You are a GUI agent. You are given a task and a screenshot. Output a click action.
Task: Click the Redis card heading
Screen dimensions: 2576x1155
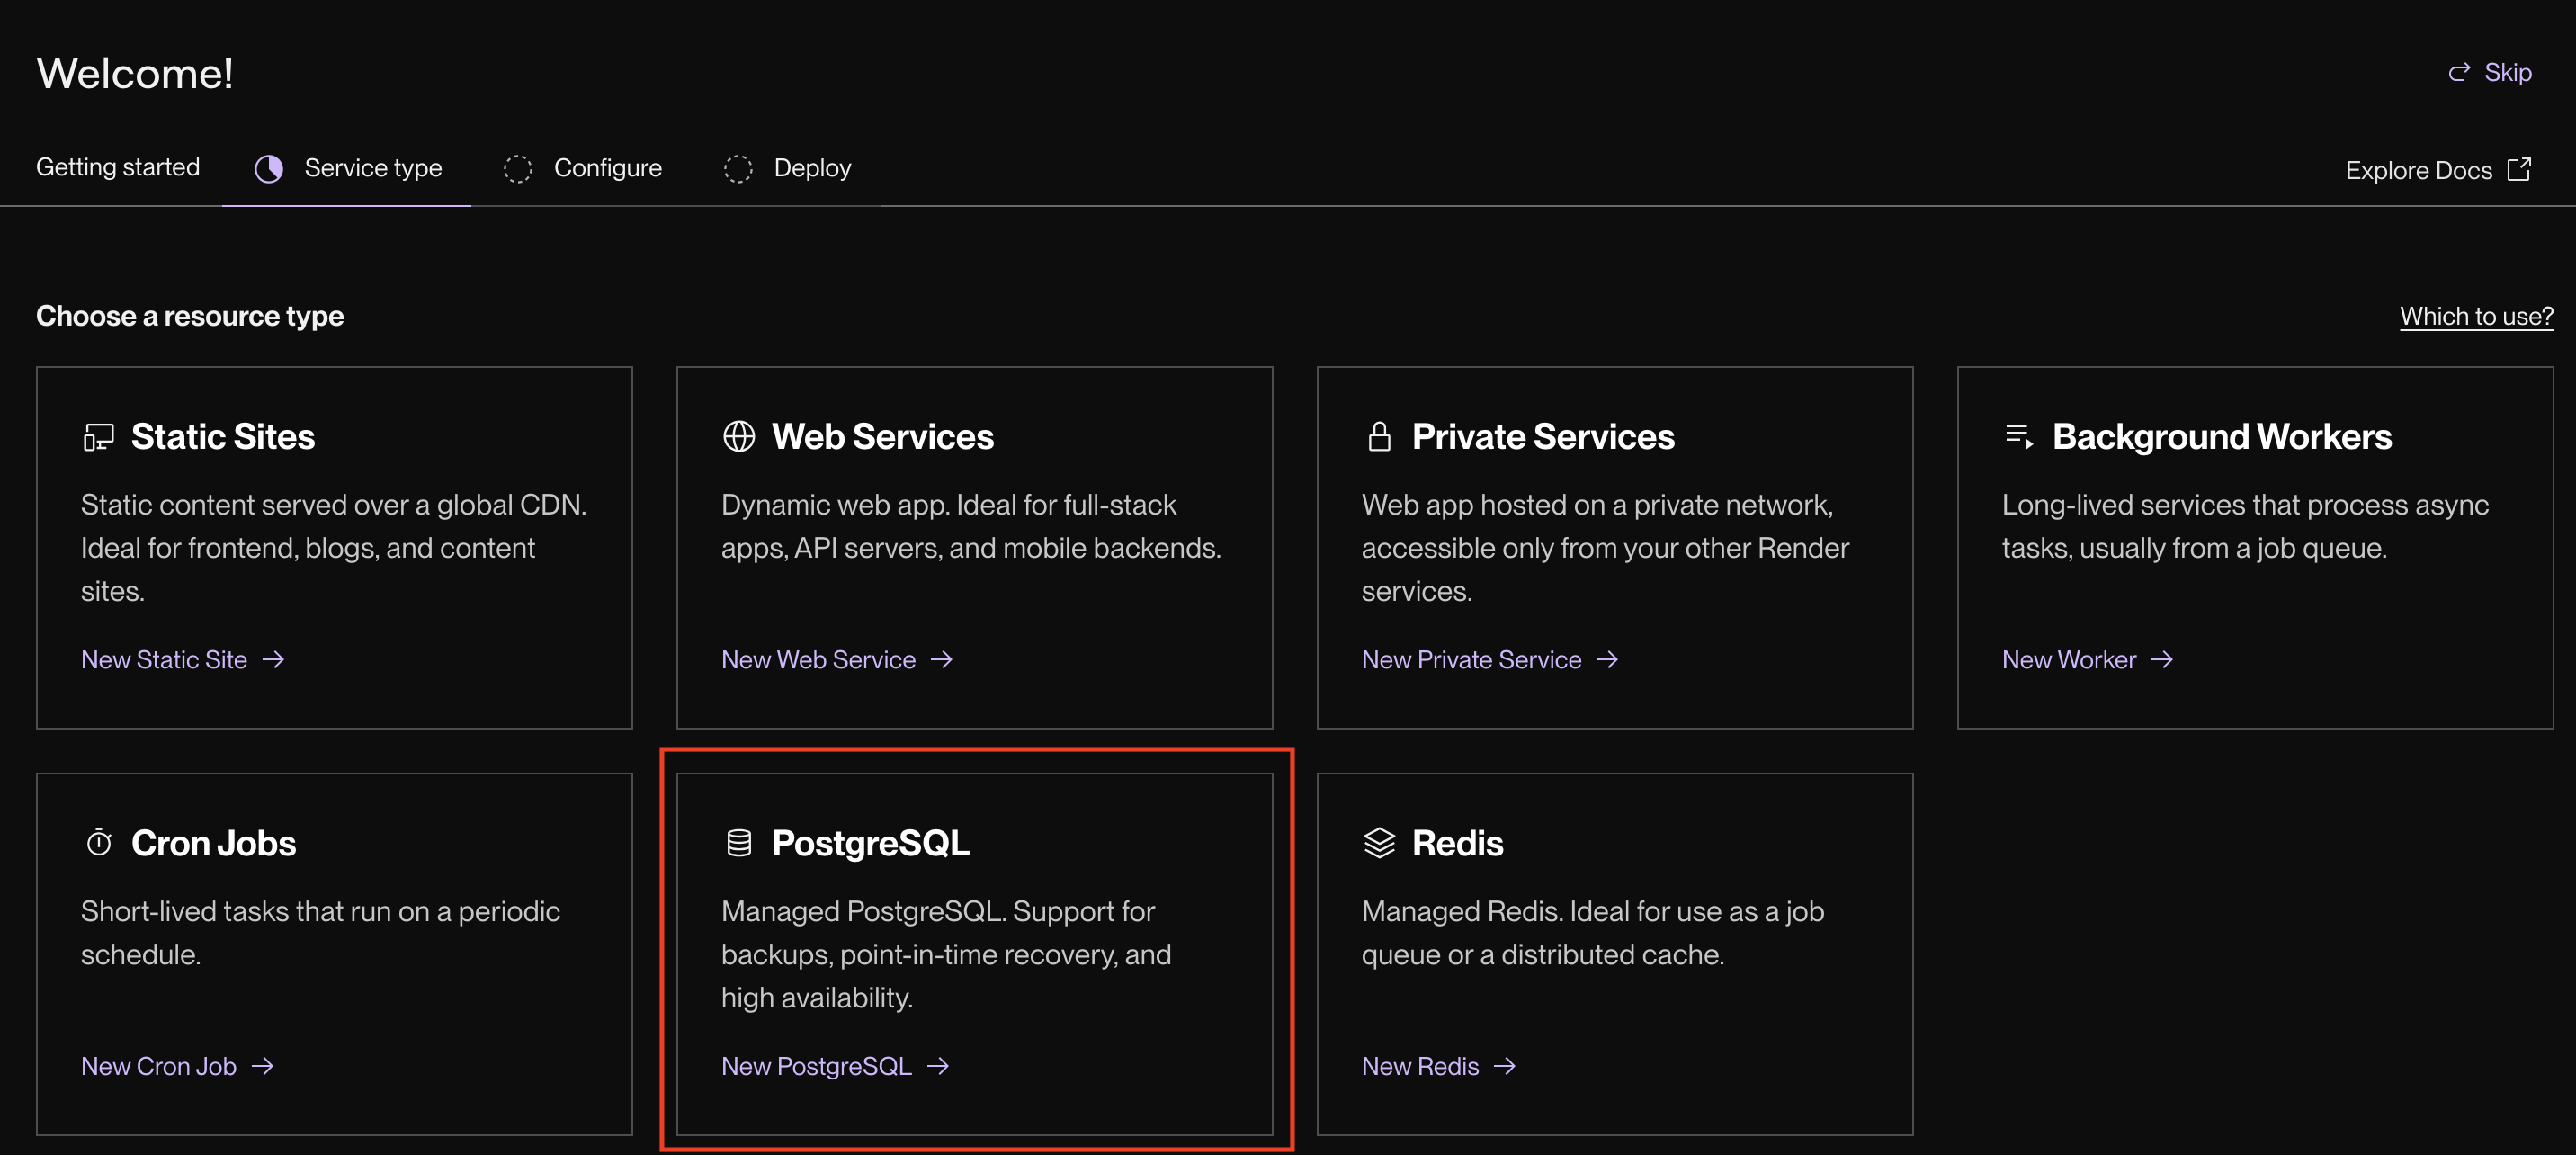(1457, 843)
